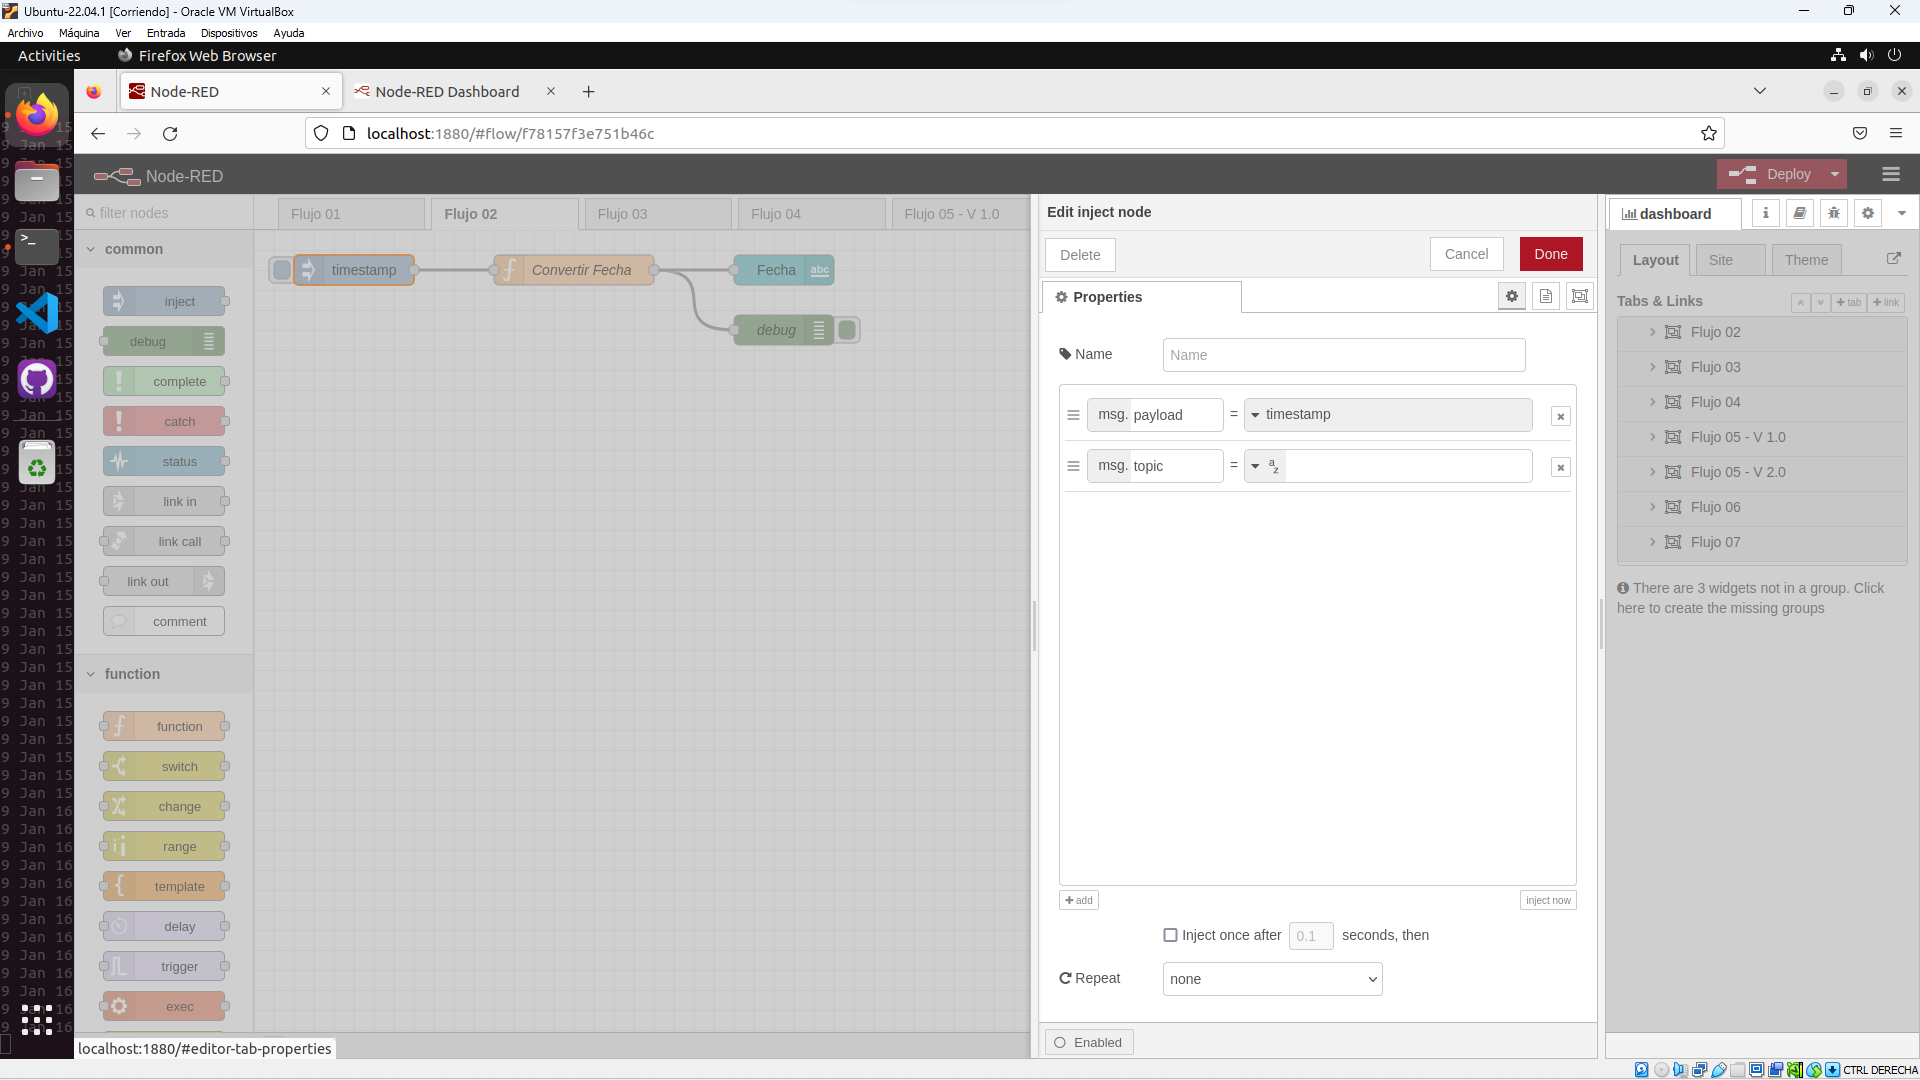Toggle the node Enabled state button
This screenshot has width=1920, height=1080.
point(1089,1042)
